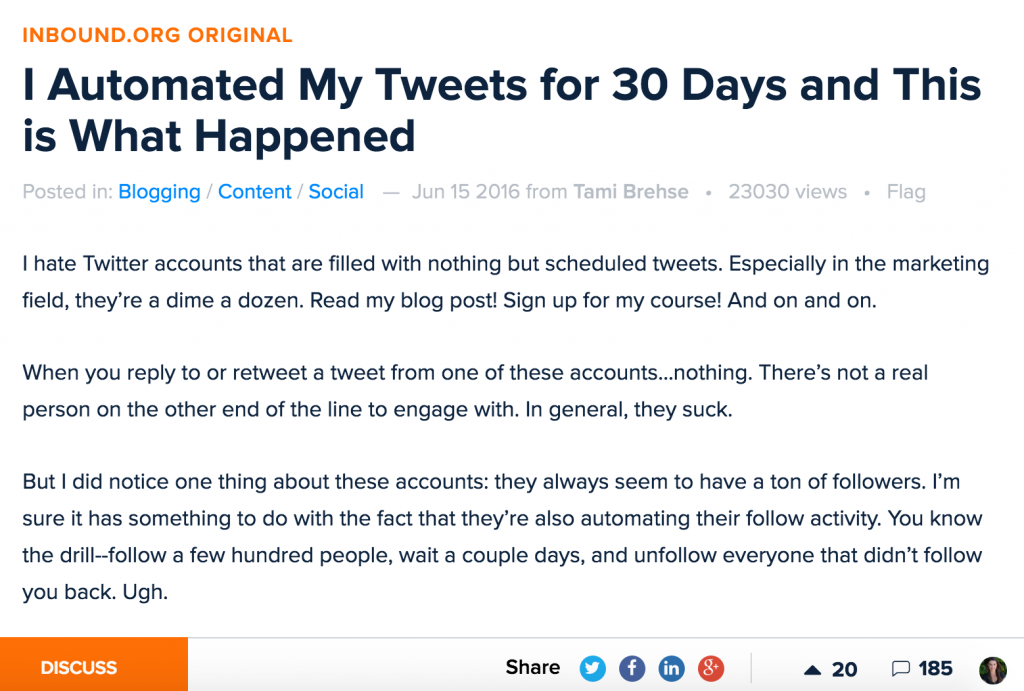Share the article on LinkedIn
The image size is (1024, 691).
tap(671, 668)
